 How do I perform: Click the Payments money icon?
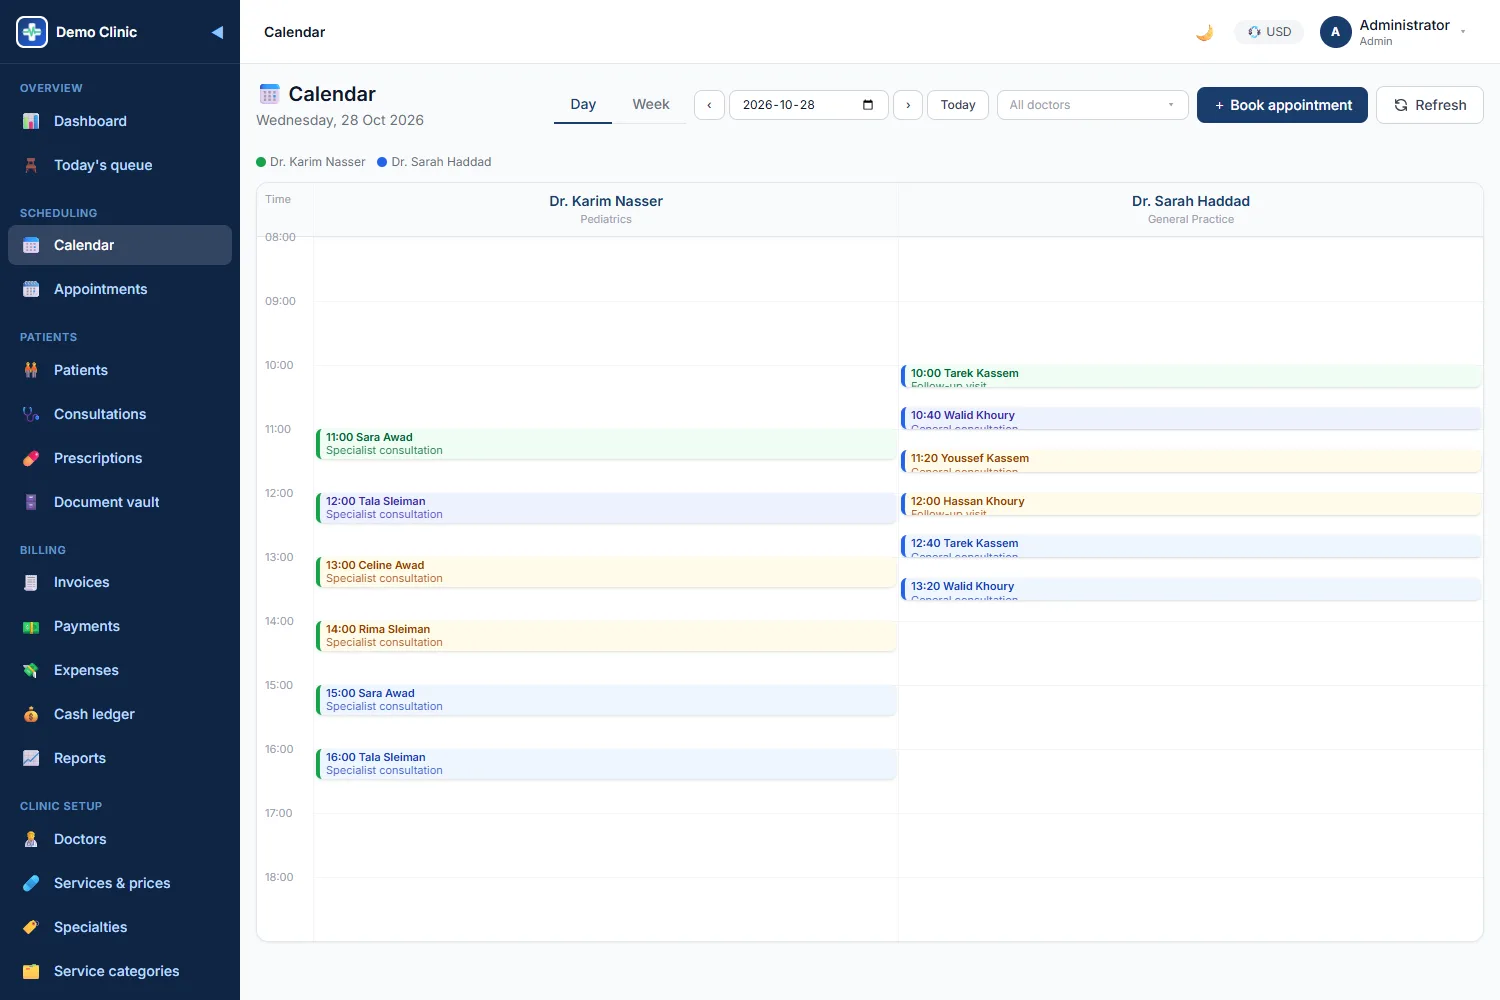click(31, 626)
